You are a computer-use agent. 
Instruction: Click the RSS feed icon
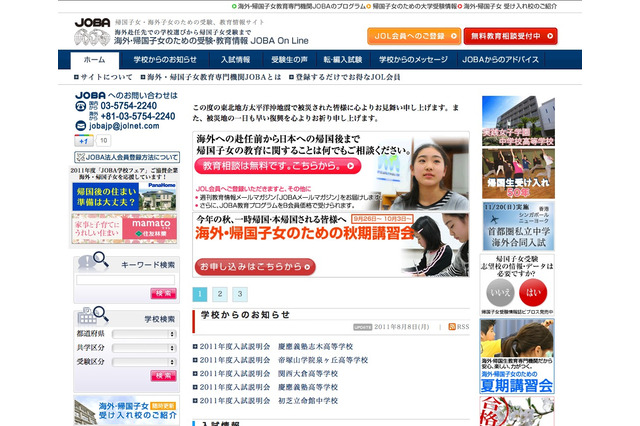click(452, 326)
